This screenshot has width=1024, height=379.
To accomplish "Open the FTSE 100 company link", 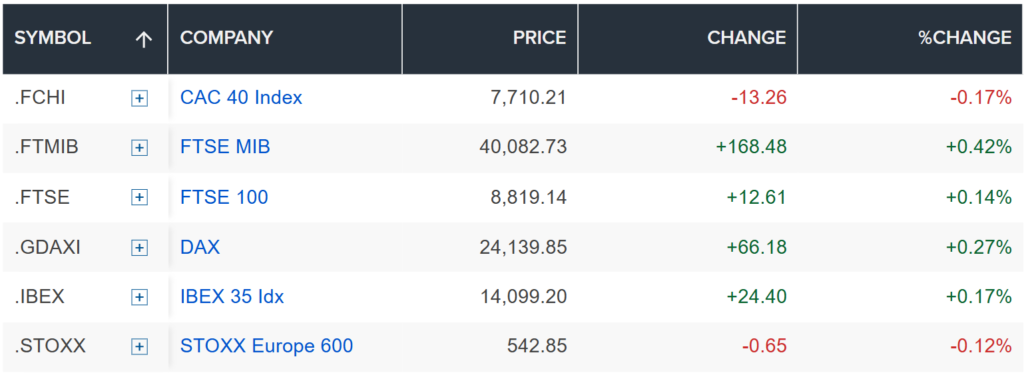I will pos(224,197).
